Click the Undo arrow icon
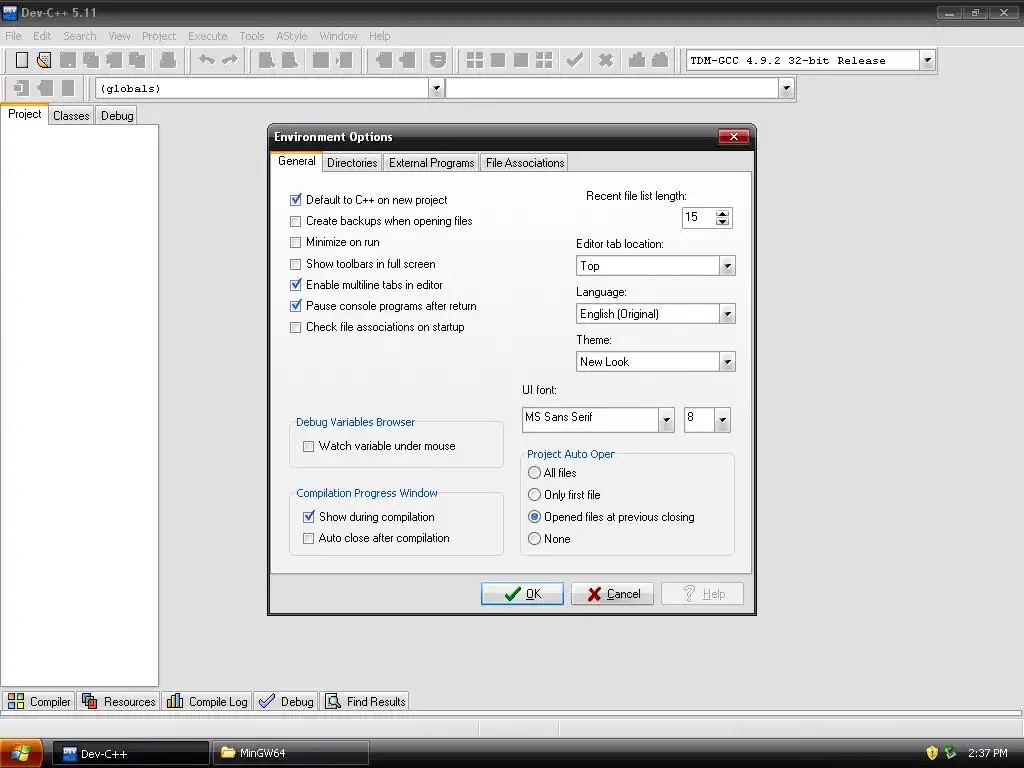Screen dimensions: 1024x768 [x=206, y=60]
